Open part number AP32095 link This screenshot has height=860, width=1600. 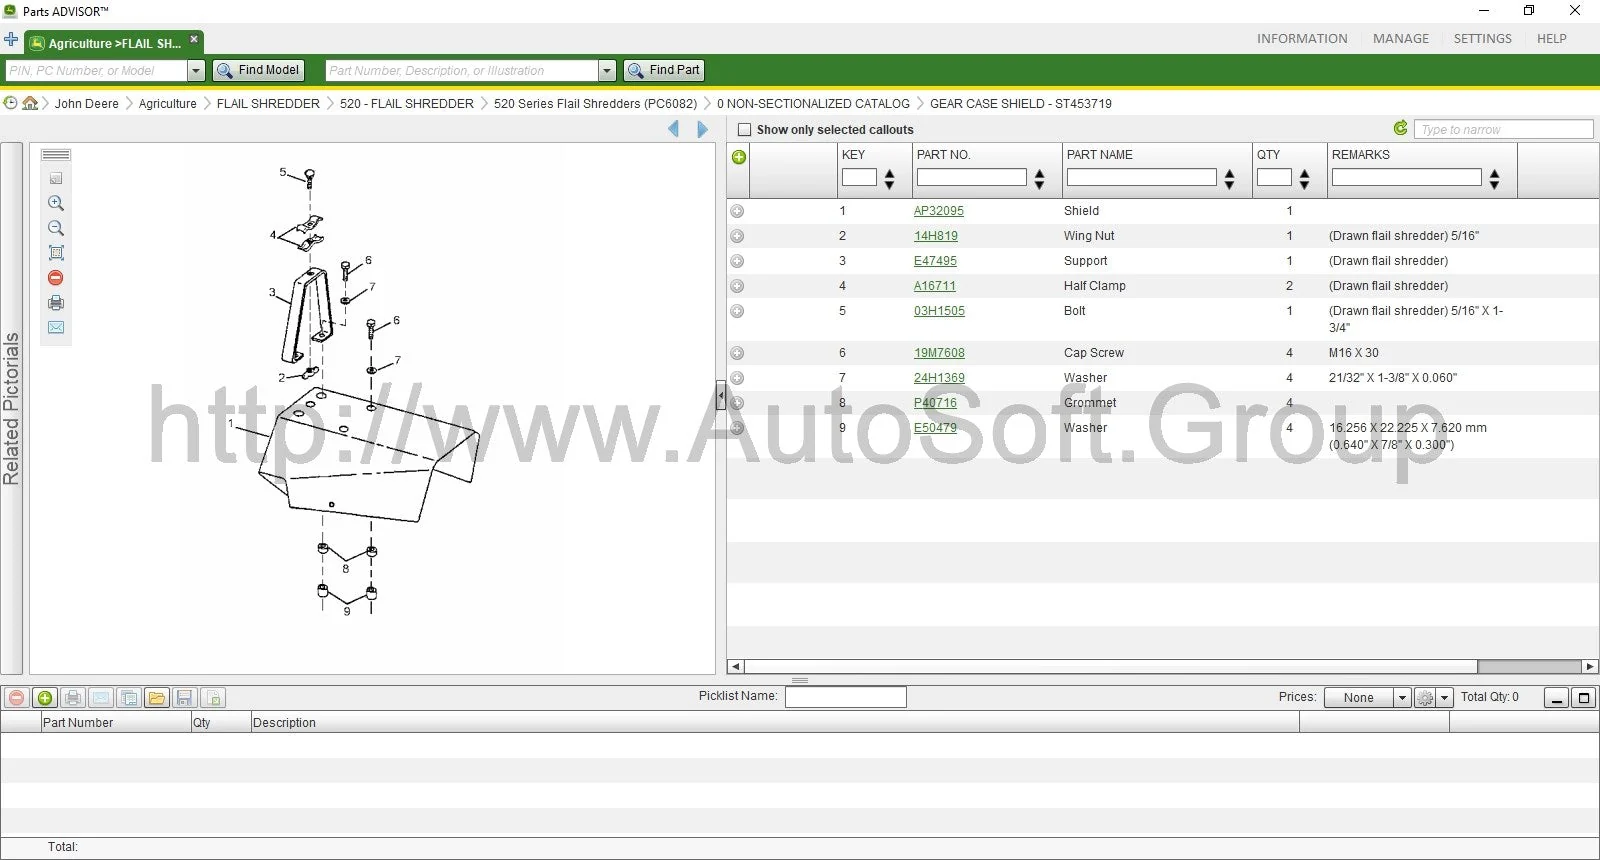click(x=938, y=211)
